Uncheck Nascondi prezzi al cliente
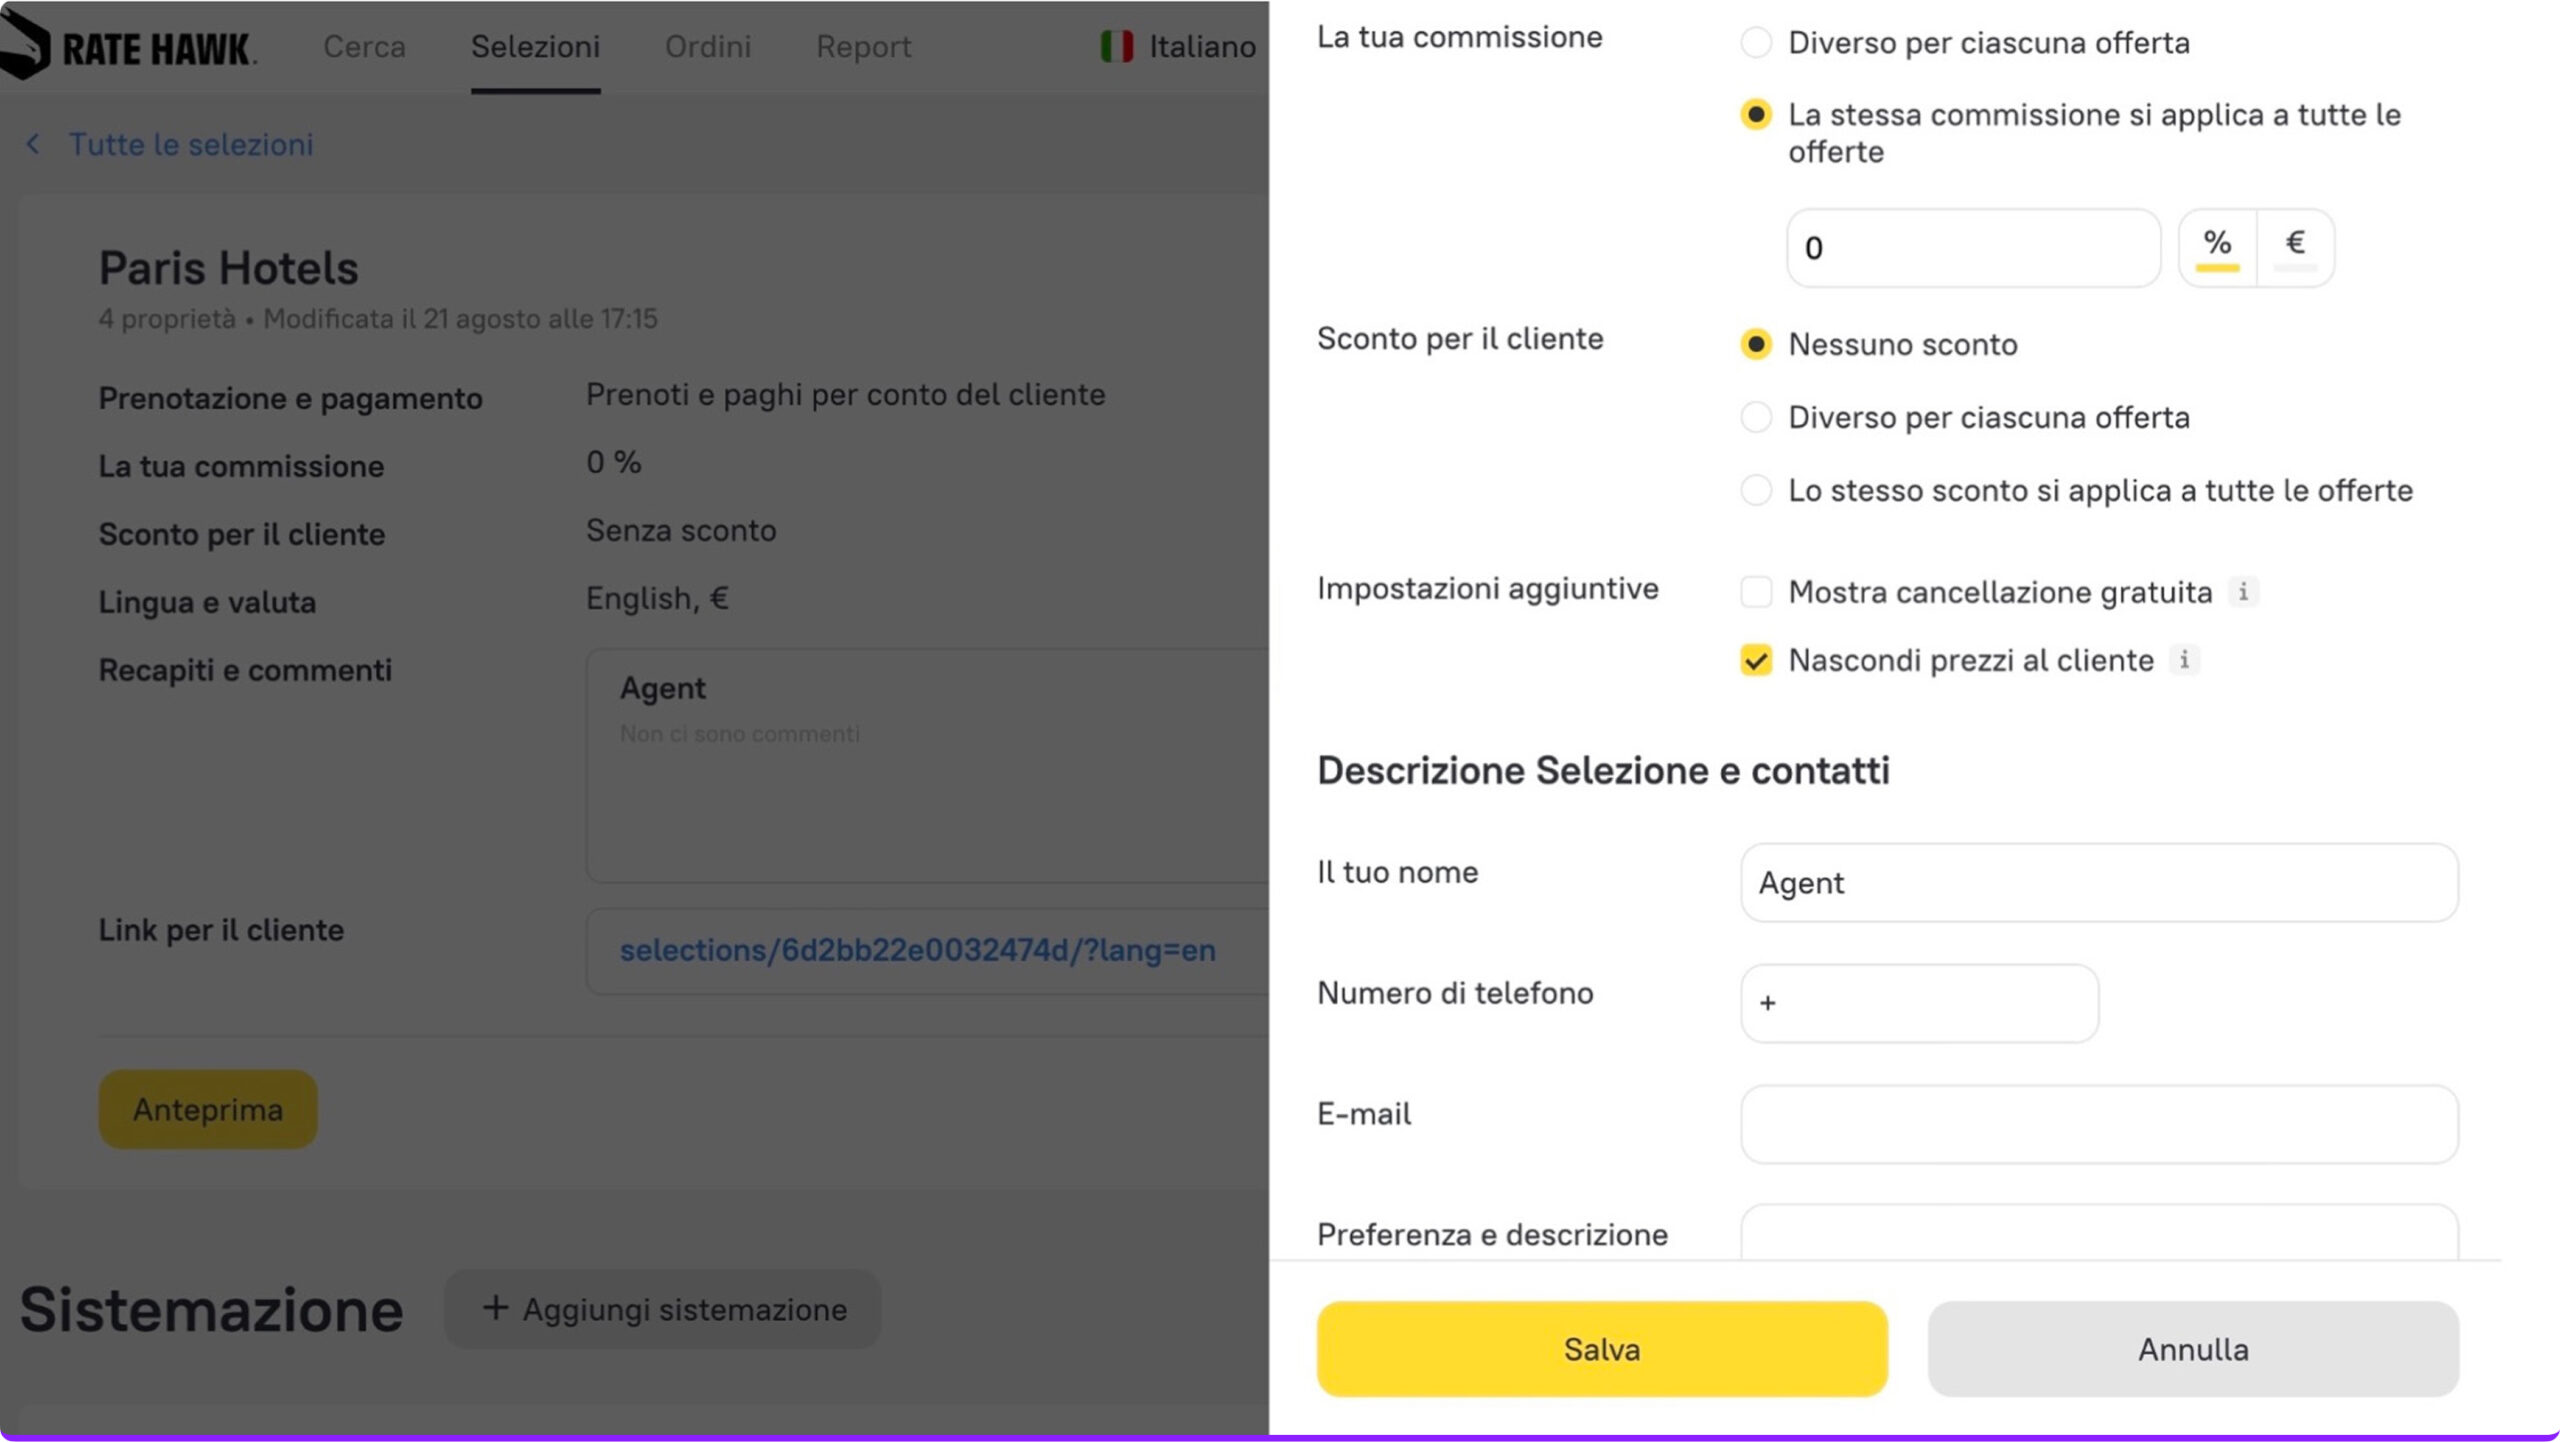 1756,660
